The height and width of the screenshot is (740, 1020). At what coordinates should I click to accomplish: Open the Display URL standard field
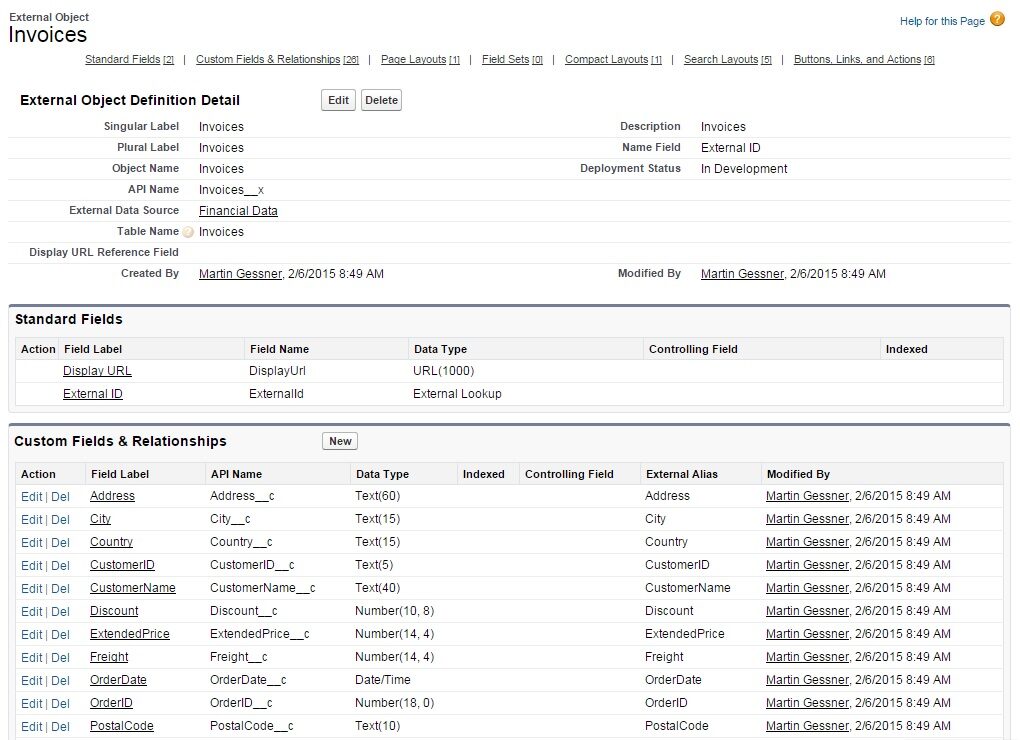(97, 371)
